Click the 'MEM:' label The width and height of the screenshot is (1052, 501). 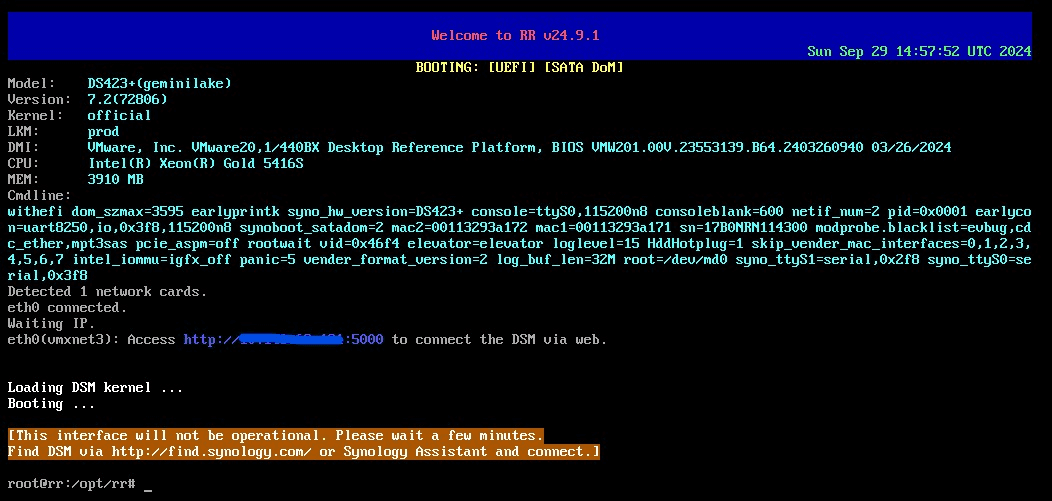pyautogui.click(x=23, y=180)
